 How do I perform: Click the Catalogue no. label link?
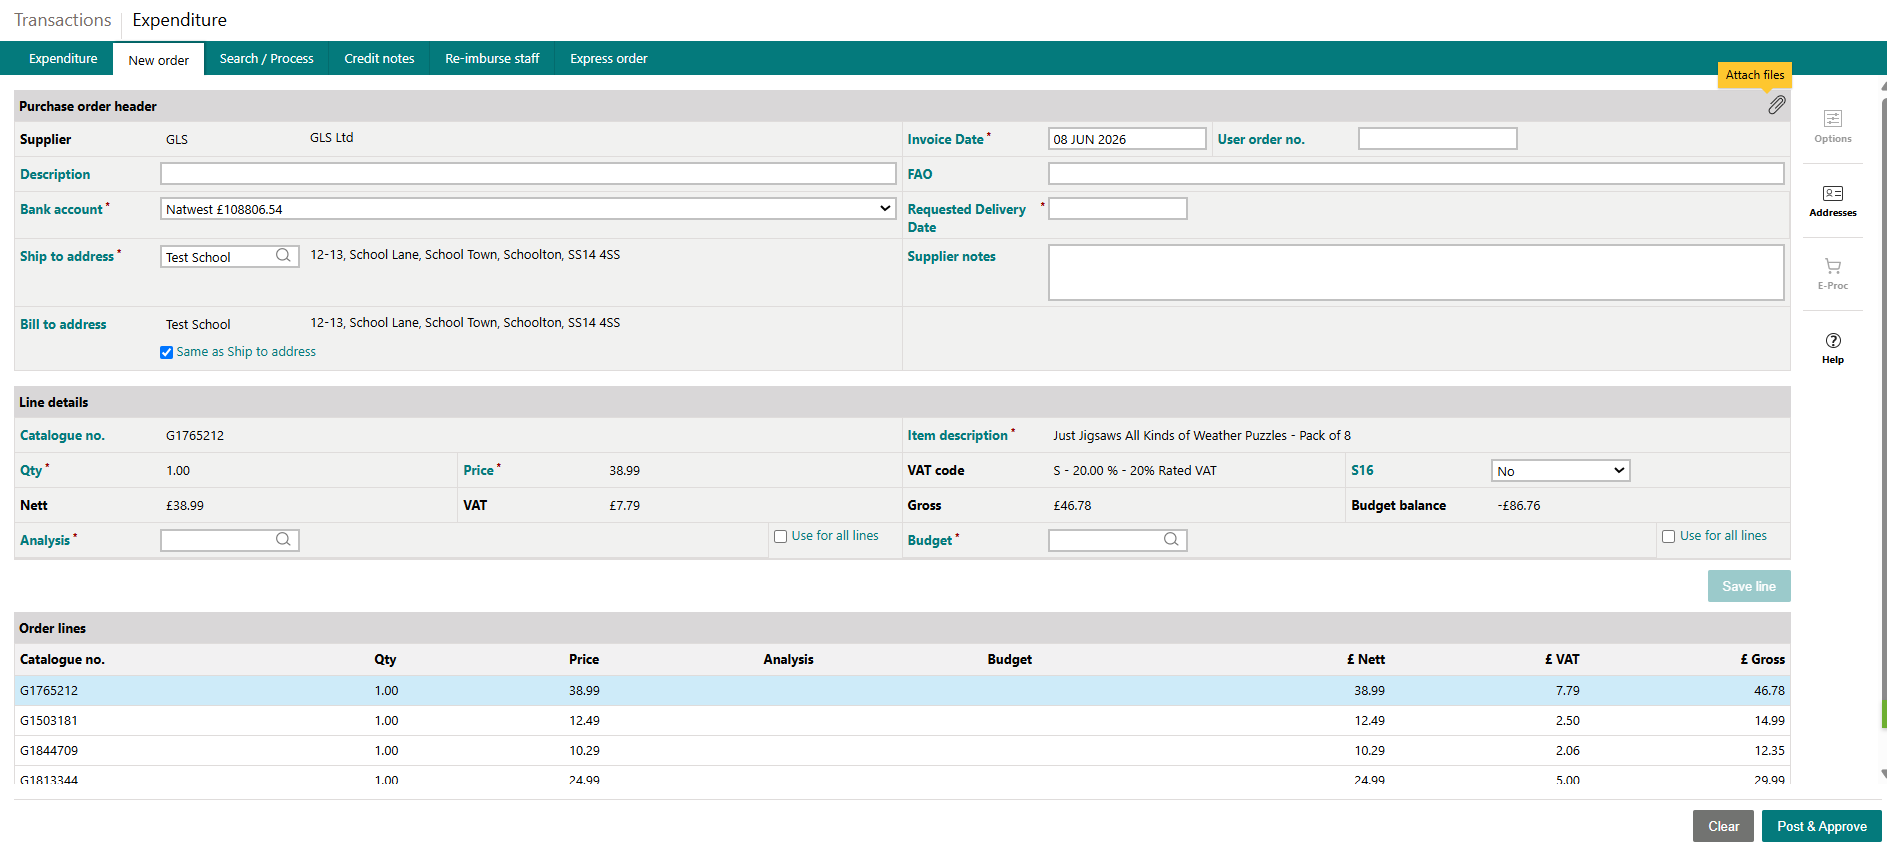coord(62,435)
